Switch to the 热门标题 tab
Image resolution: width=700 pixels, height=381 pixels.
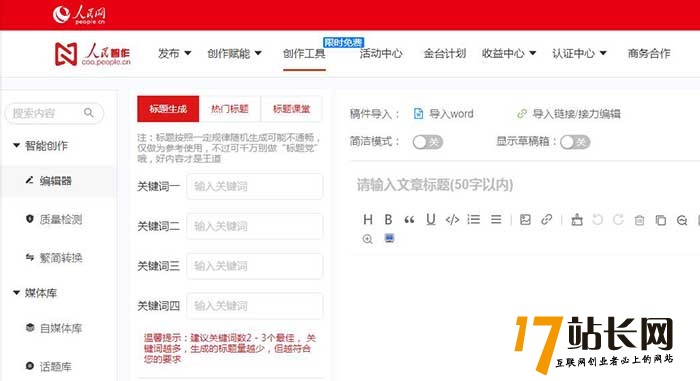click(229, 109)
